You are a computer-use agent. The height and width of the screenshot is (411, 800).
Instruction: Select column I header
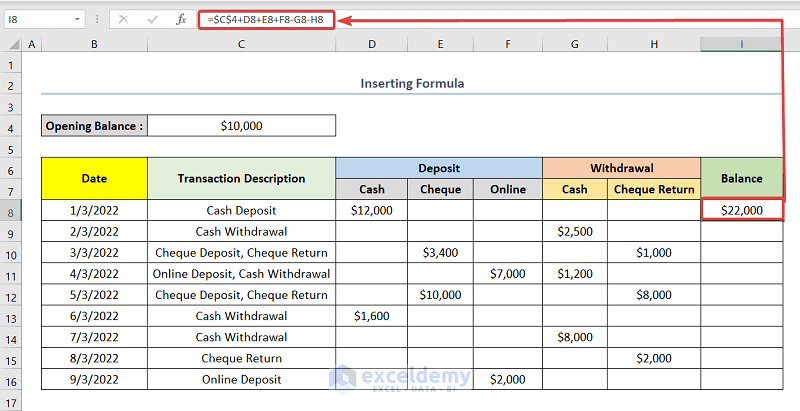tap(741, 44)
